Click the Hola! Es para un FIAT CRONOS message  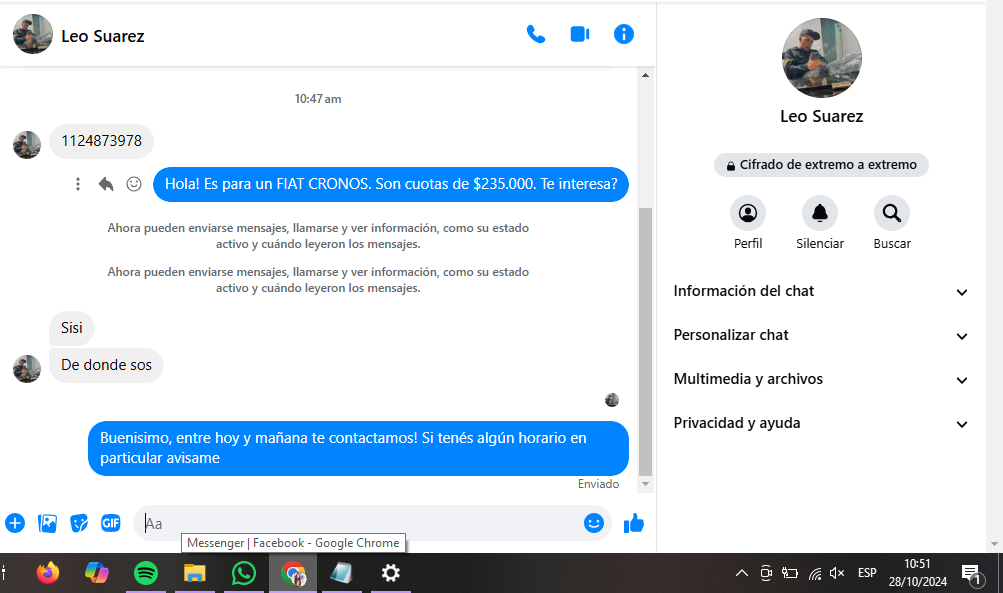[x=391, y=184]
